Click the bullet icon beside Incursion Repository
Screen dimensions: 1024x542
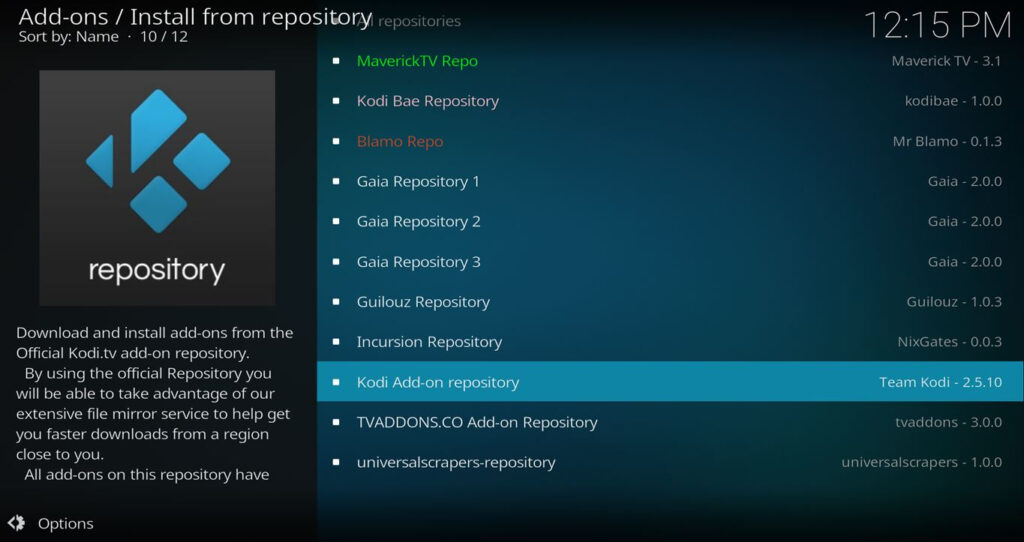tap(336, 342)
